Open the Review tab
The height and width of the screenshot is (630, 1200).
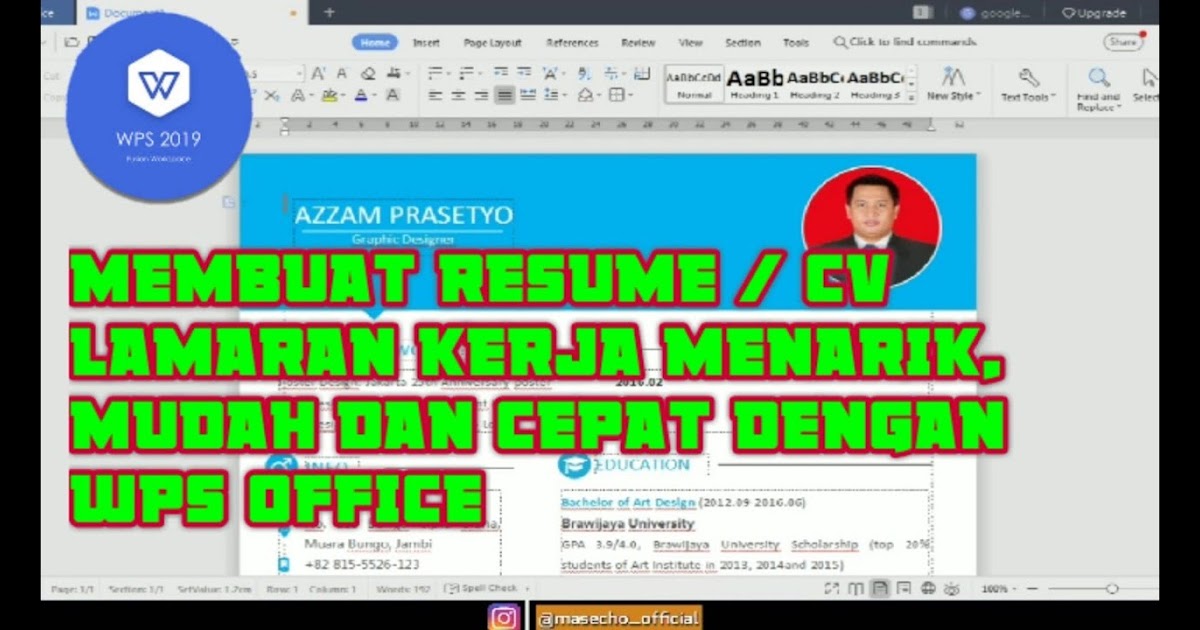[x=638, y=43]
